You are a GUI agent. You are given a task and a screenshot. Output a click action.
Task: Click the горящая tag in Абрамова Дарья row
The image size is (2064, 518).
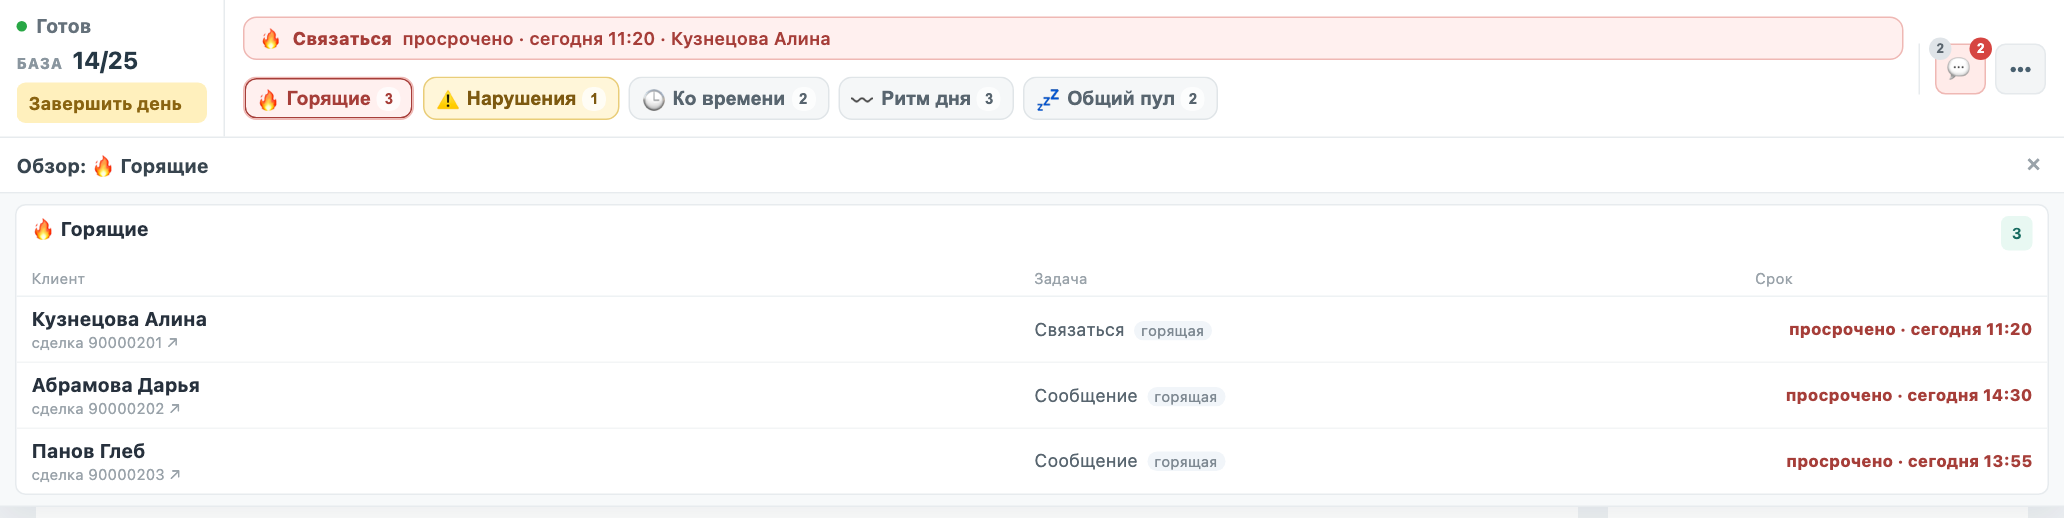point(1185,397)
